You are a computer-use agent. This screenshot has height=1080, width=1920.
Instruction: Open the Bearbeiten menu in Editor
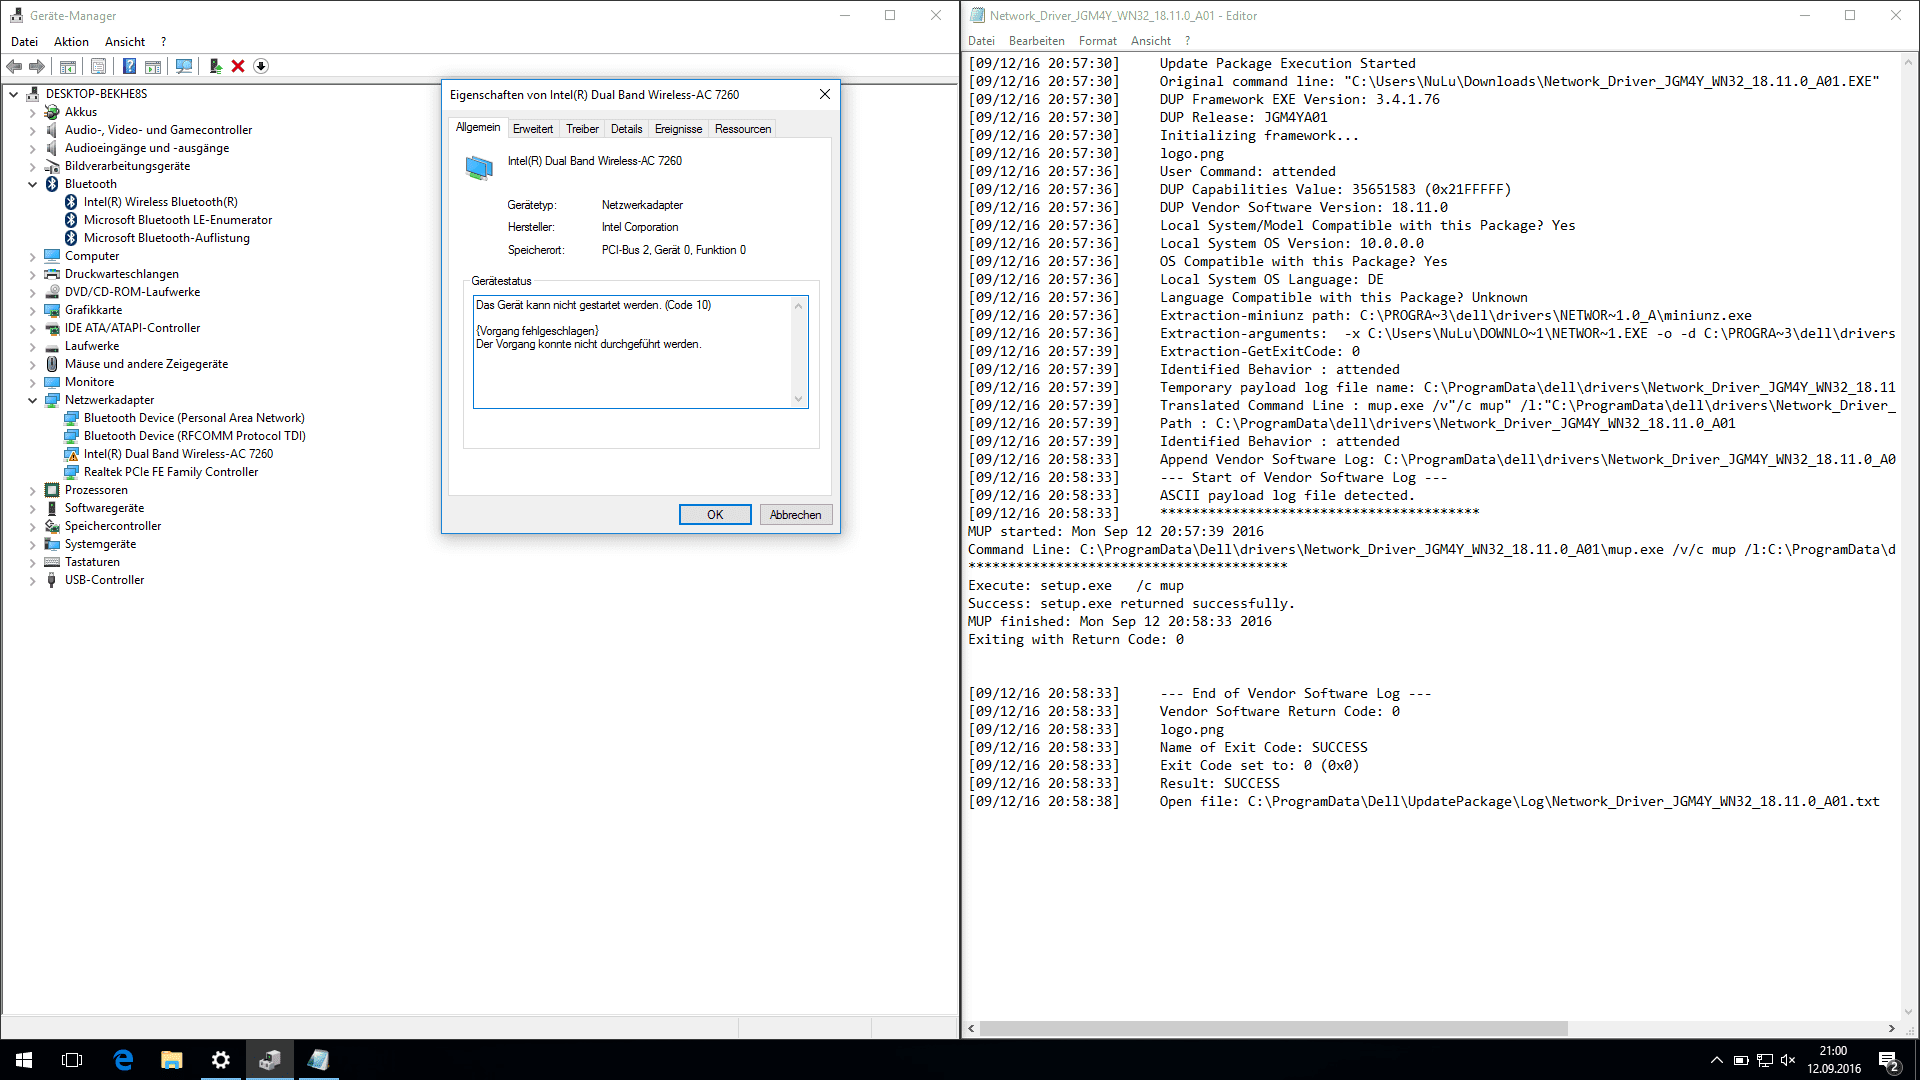tap(1036, 41)
